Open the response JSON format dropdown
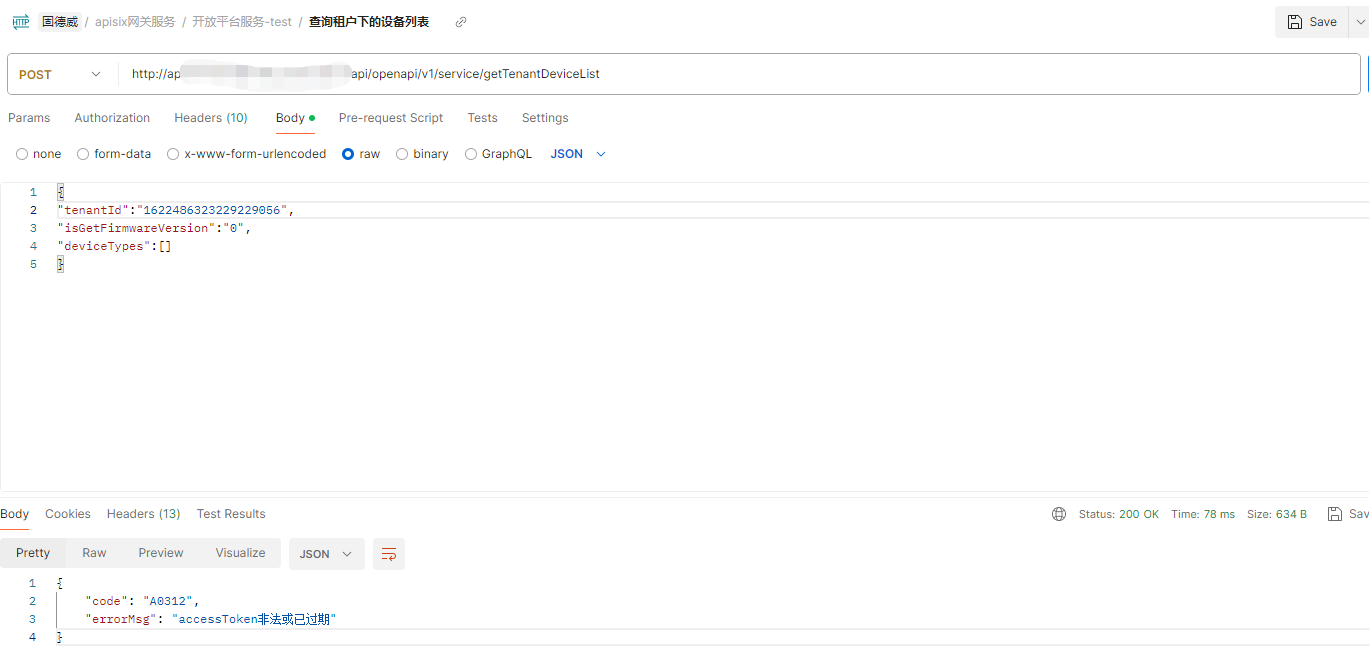The height and width of the screenshot is (660, 1369). [326, 554]
